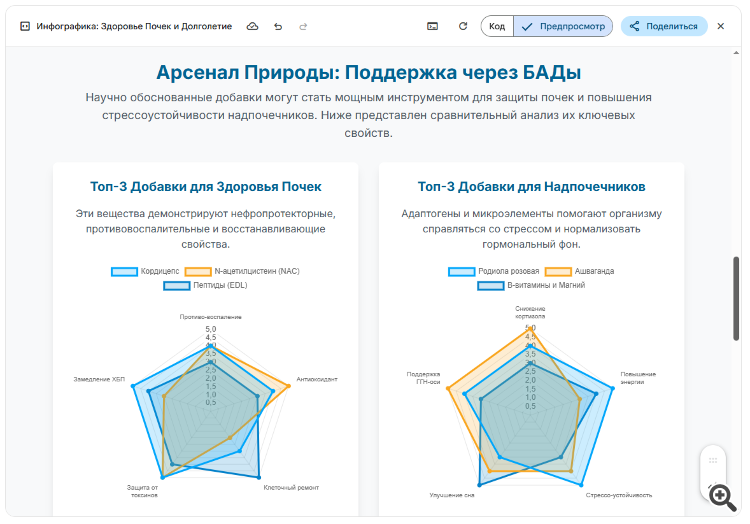The image size is (750, 524).
Task: Click the infographic document icon
Action: click(25, 26)
